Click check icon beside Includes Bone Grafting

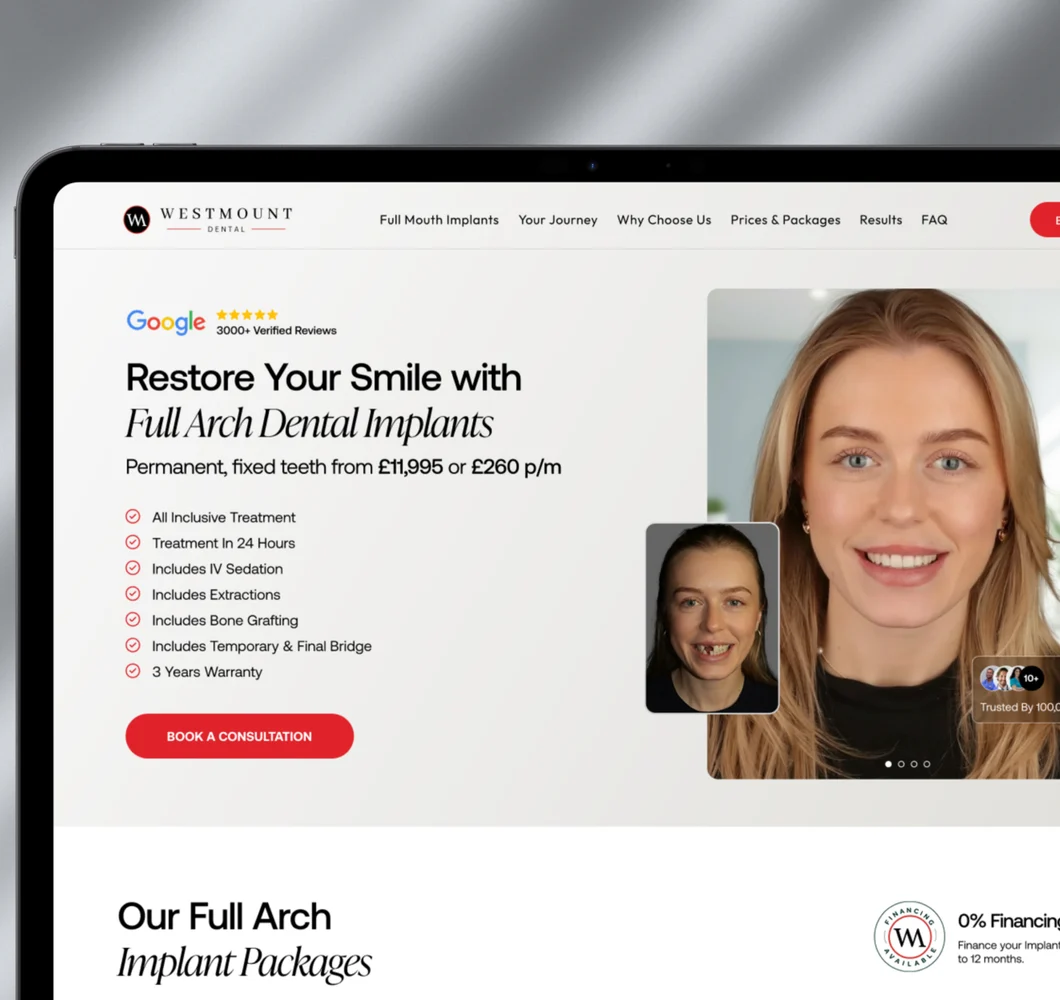pyautogui.click(x=133, y=619)
